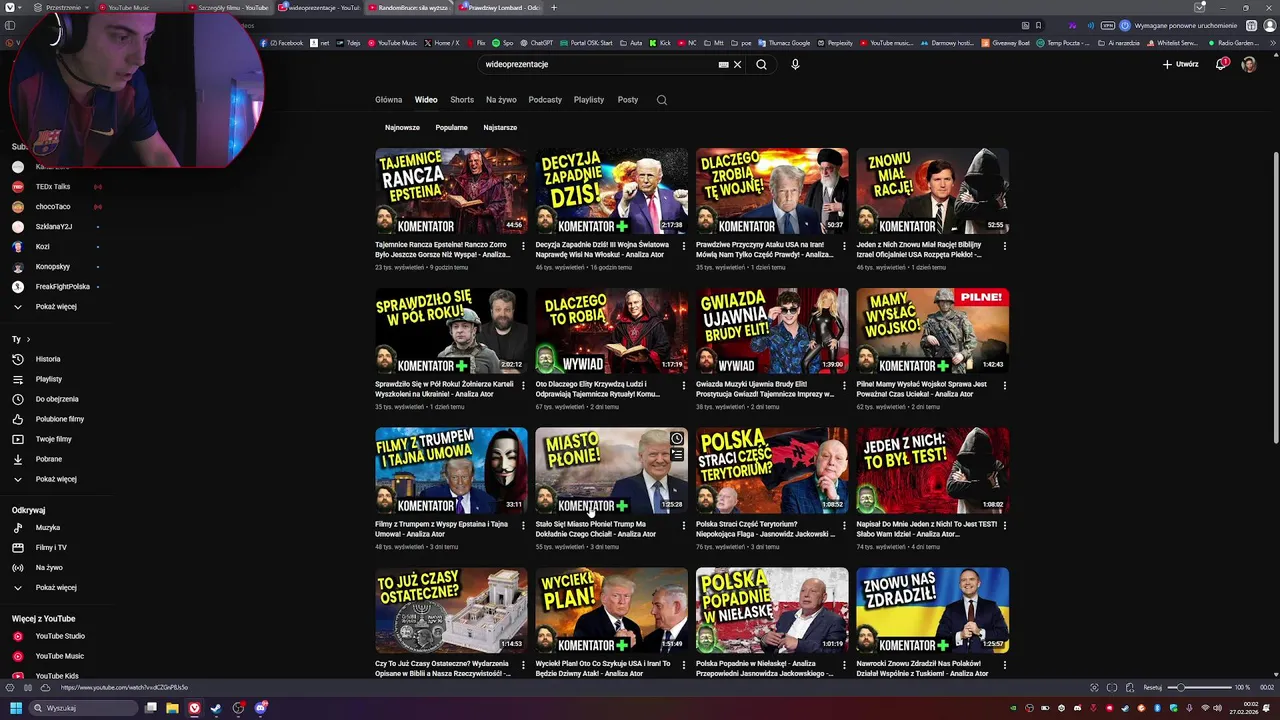The height and width of the screenshot is (720, 1280).
Task: Open Steam from the taskbar
Action: pos(216,708)
